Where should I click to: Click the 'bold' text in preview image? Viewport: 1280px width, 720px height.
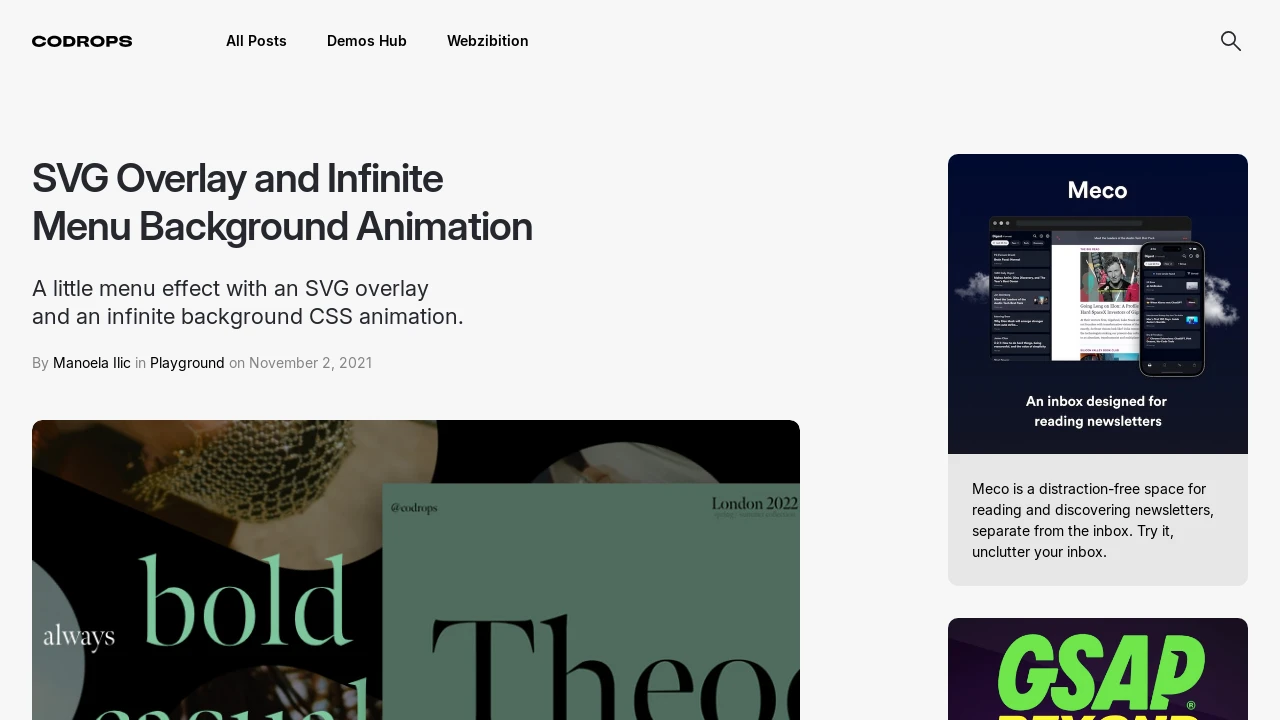(x=246, y=600)
